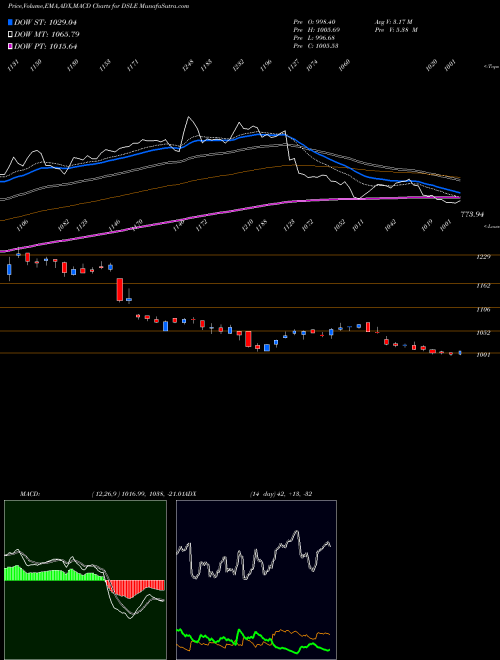
Task: Click the 1171 top label above the line chart
Action: click(133, 65)
